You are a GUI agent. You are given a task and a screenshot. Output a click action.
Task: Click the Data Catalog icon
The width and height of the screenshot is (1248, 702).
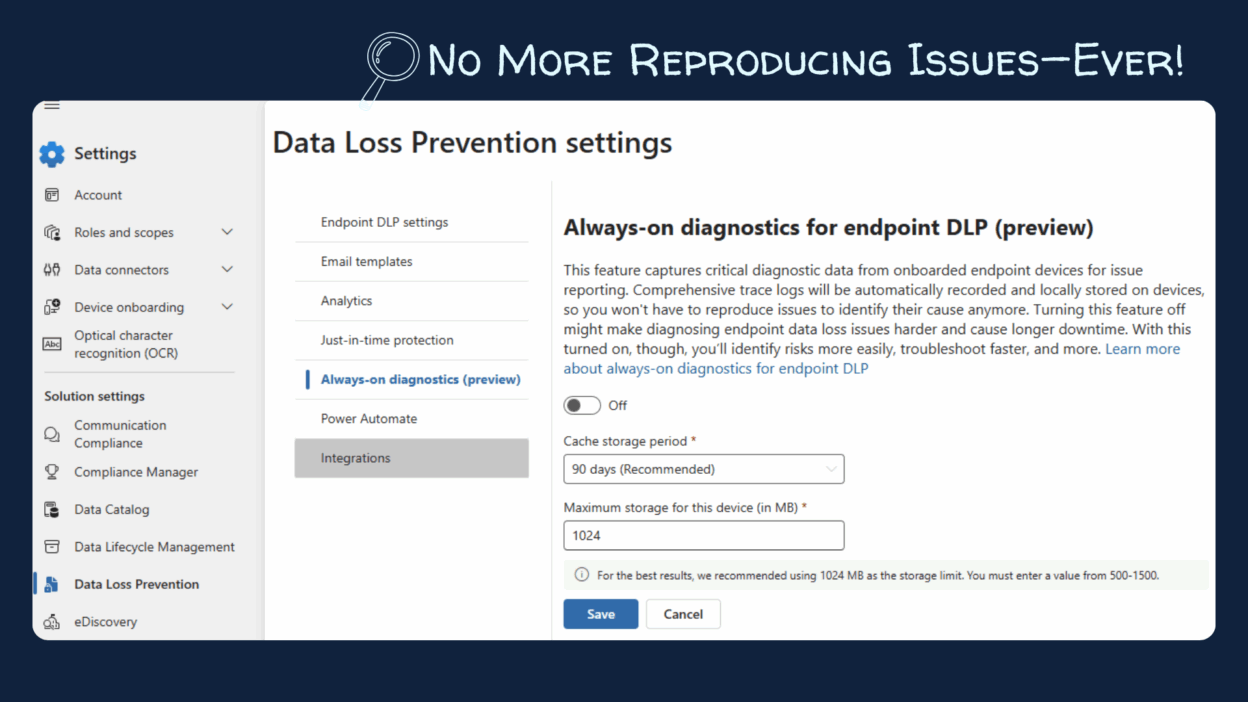coord(52,510)
